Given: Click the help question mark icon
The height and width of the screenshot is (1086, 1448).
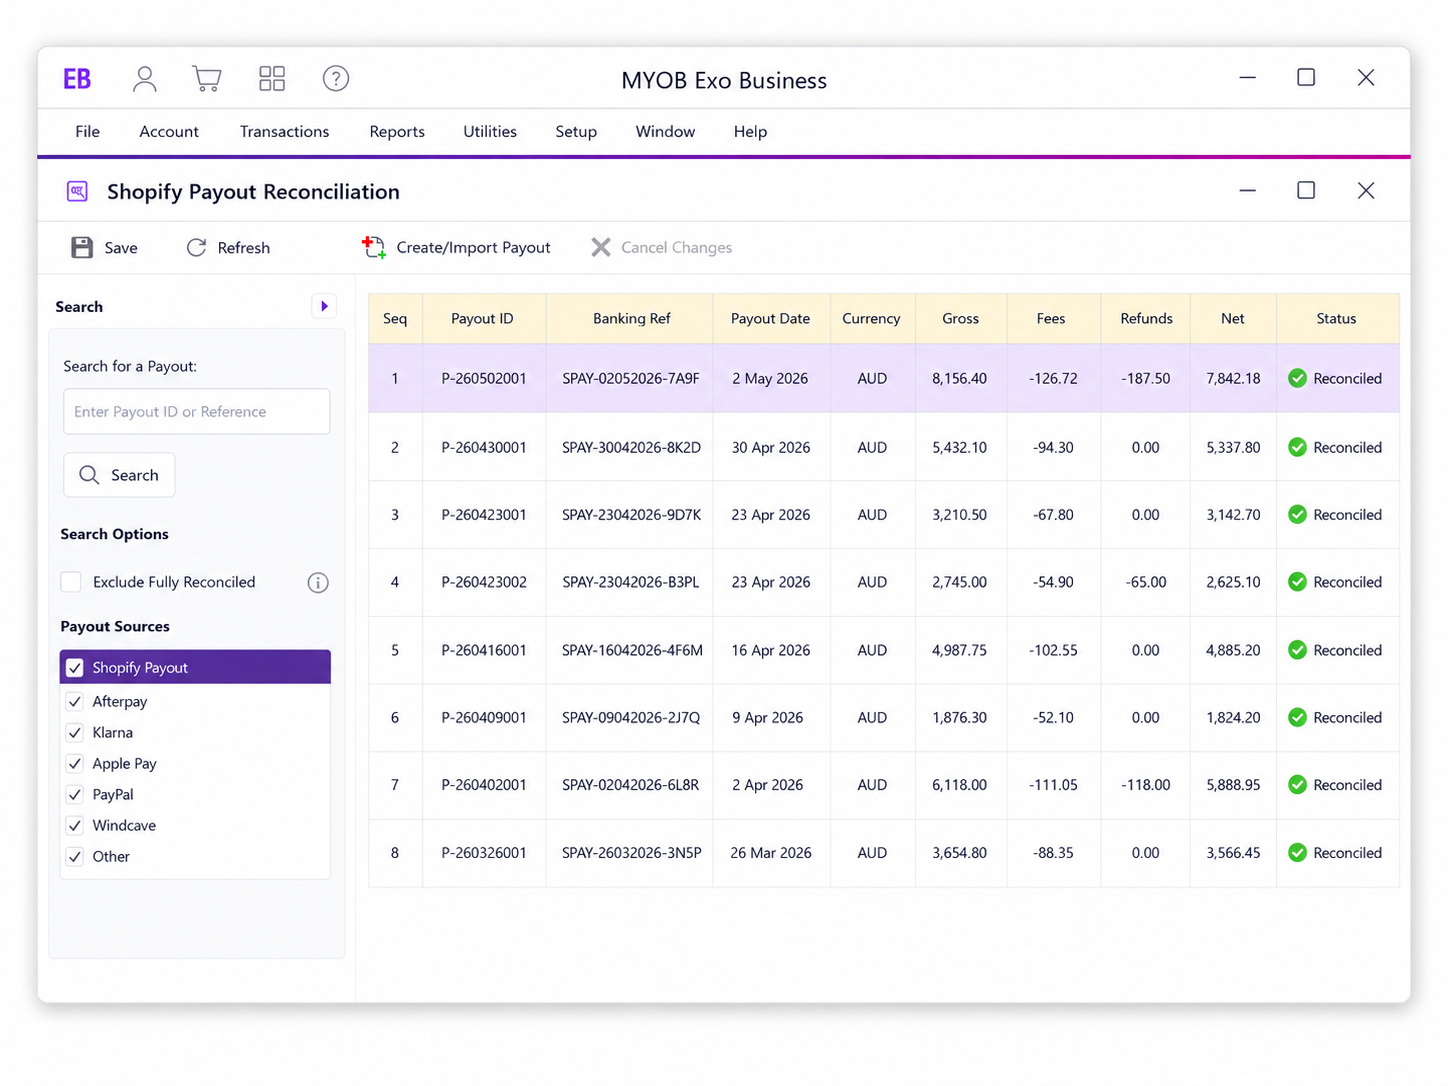Looking at the screenshot, I should click(336, 79).
